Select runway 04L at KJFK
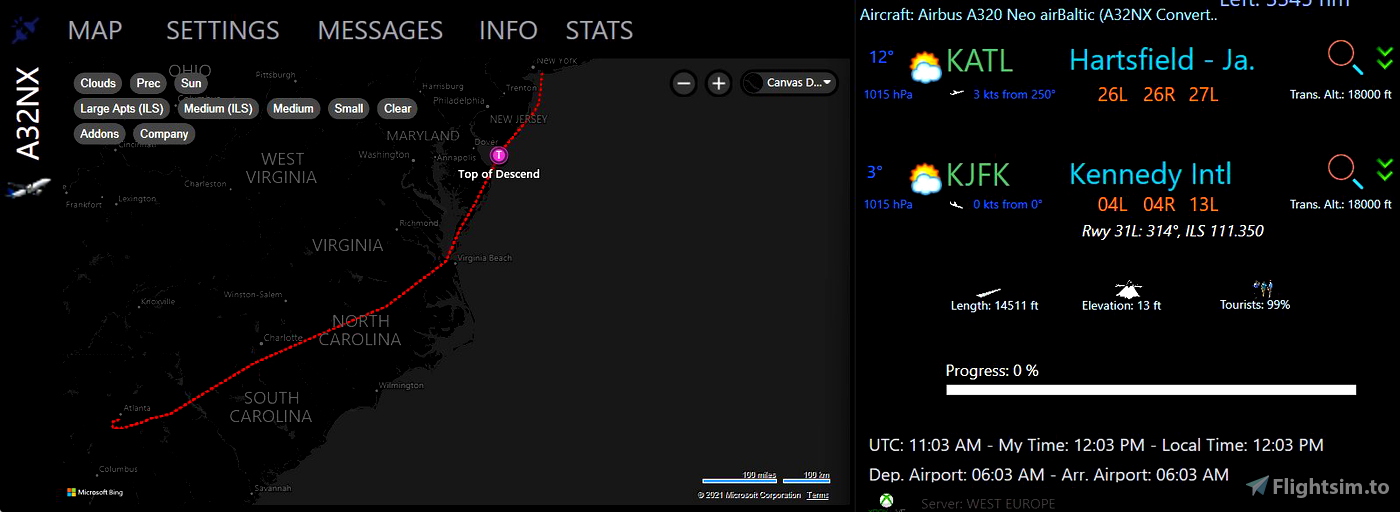Screen dimensions: 1400x512 click(1112, 205)
